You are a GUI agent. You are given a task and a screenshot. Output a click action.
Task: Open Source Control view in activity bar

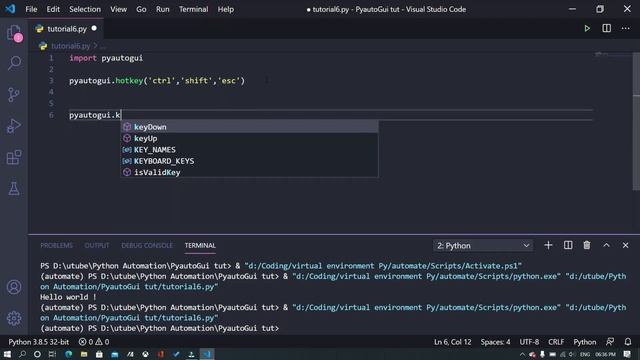(x=14, y=95)
